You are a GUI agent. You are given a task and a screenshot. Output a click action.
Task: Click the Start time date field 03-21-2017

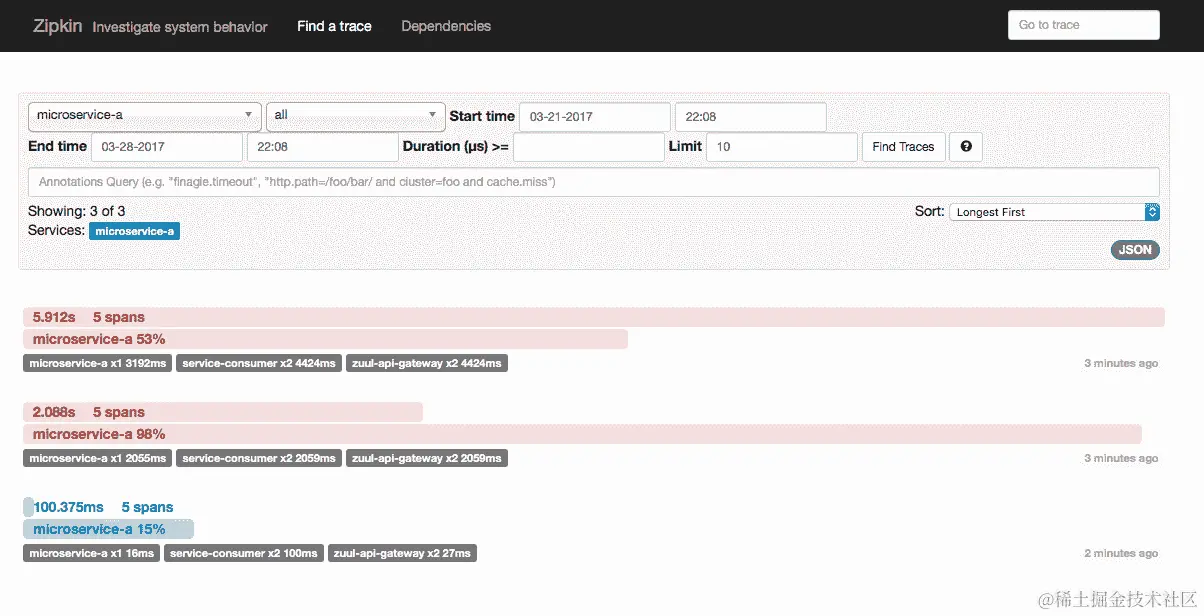pyautogui.click(x=595, y=116)
